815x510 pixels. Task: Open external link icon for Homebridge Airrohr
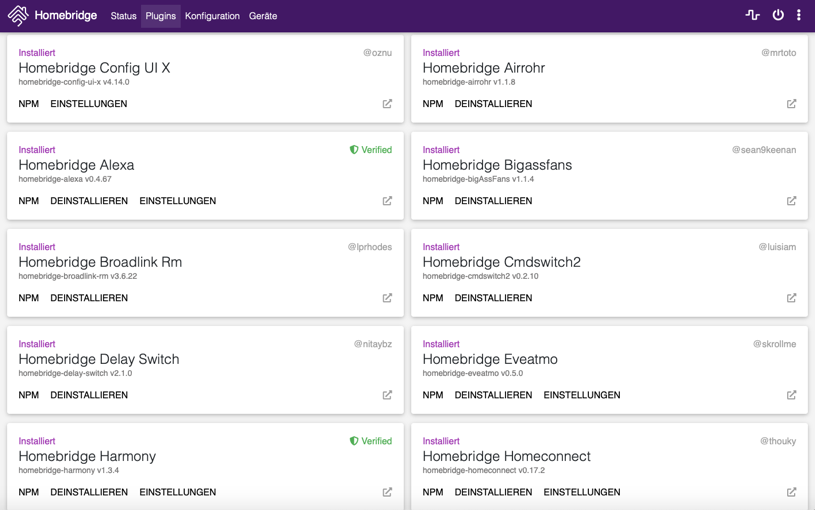(x=791, y=104)
